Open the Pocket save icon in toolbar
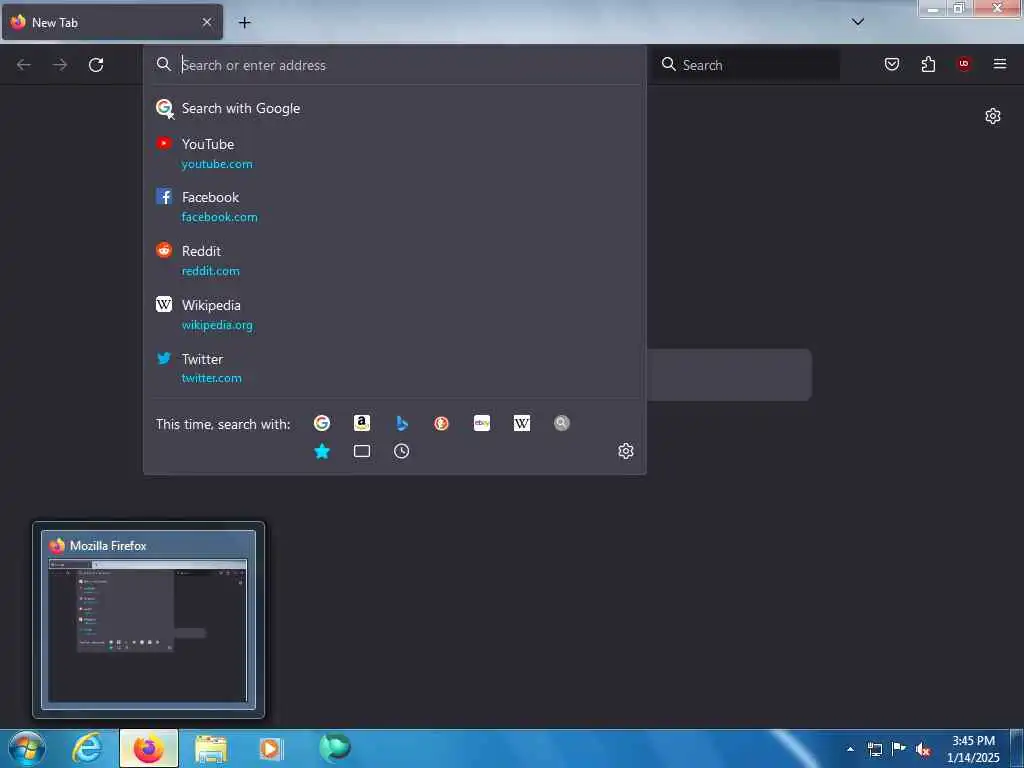The height and width of the screenshot is (768, 1024). (x=892, y=64)
